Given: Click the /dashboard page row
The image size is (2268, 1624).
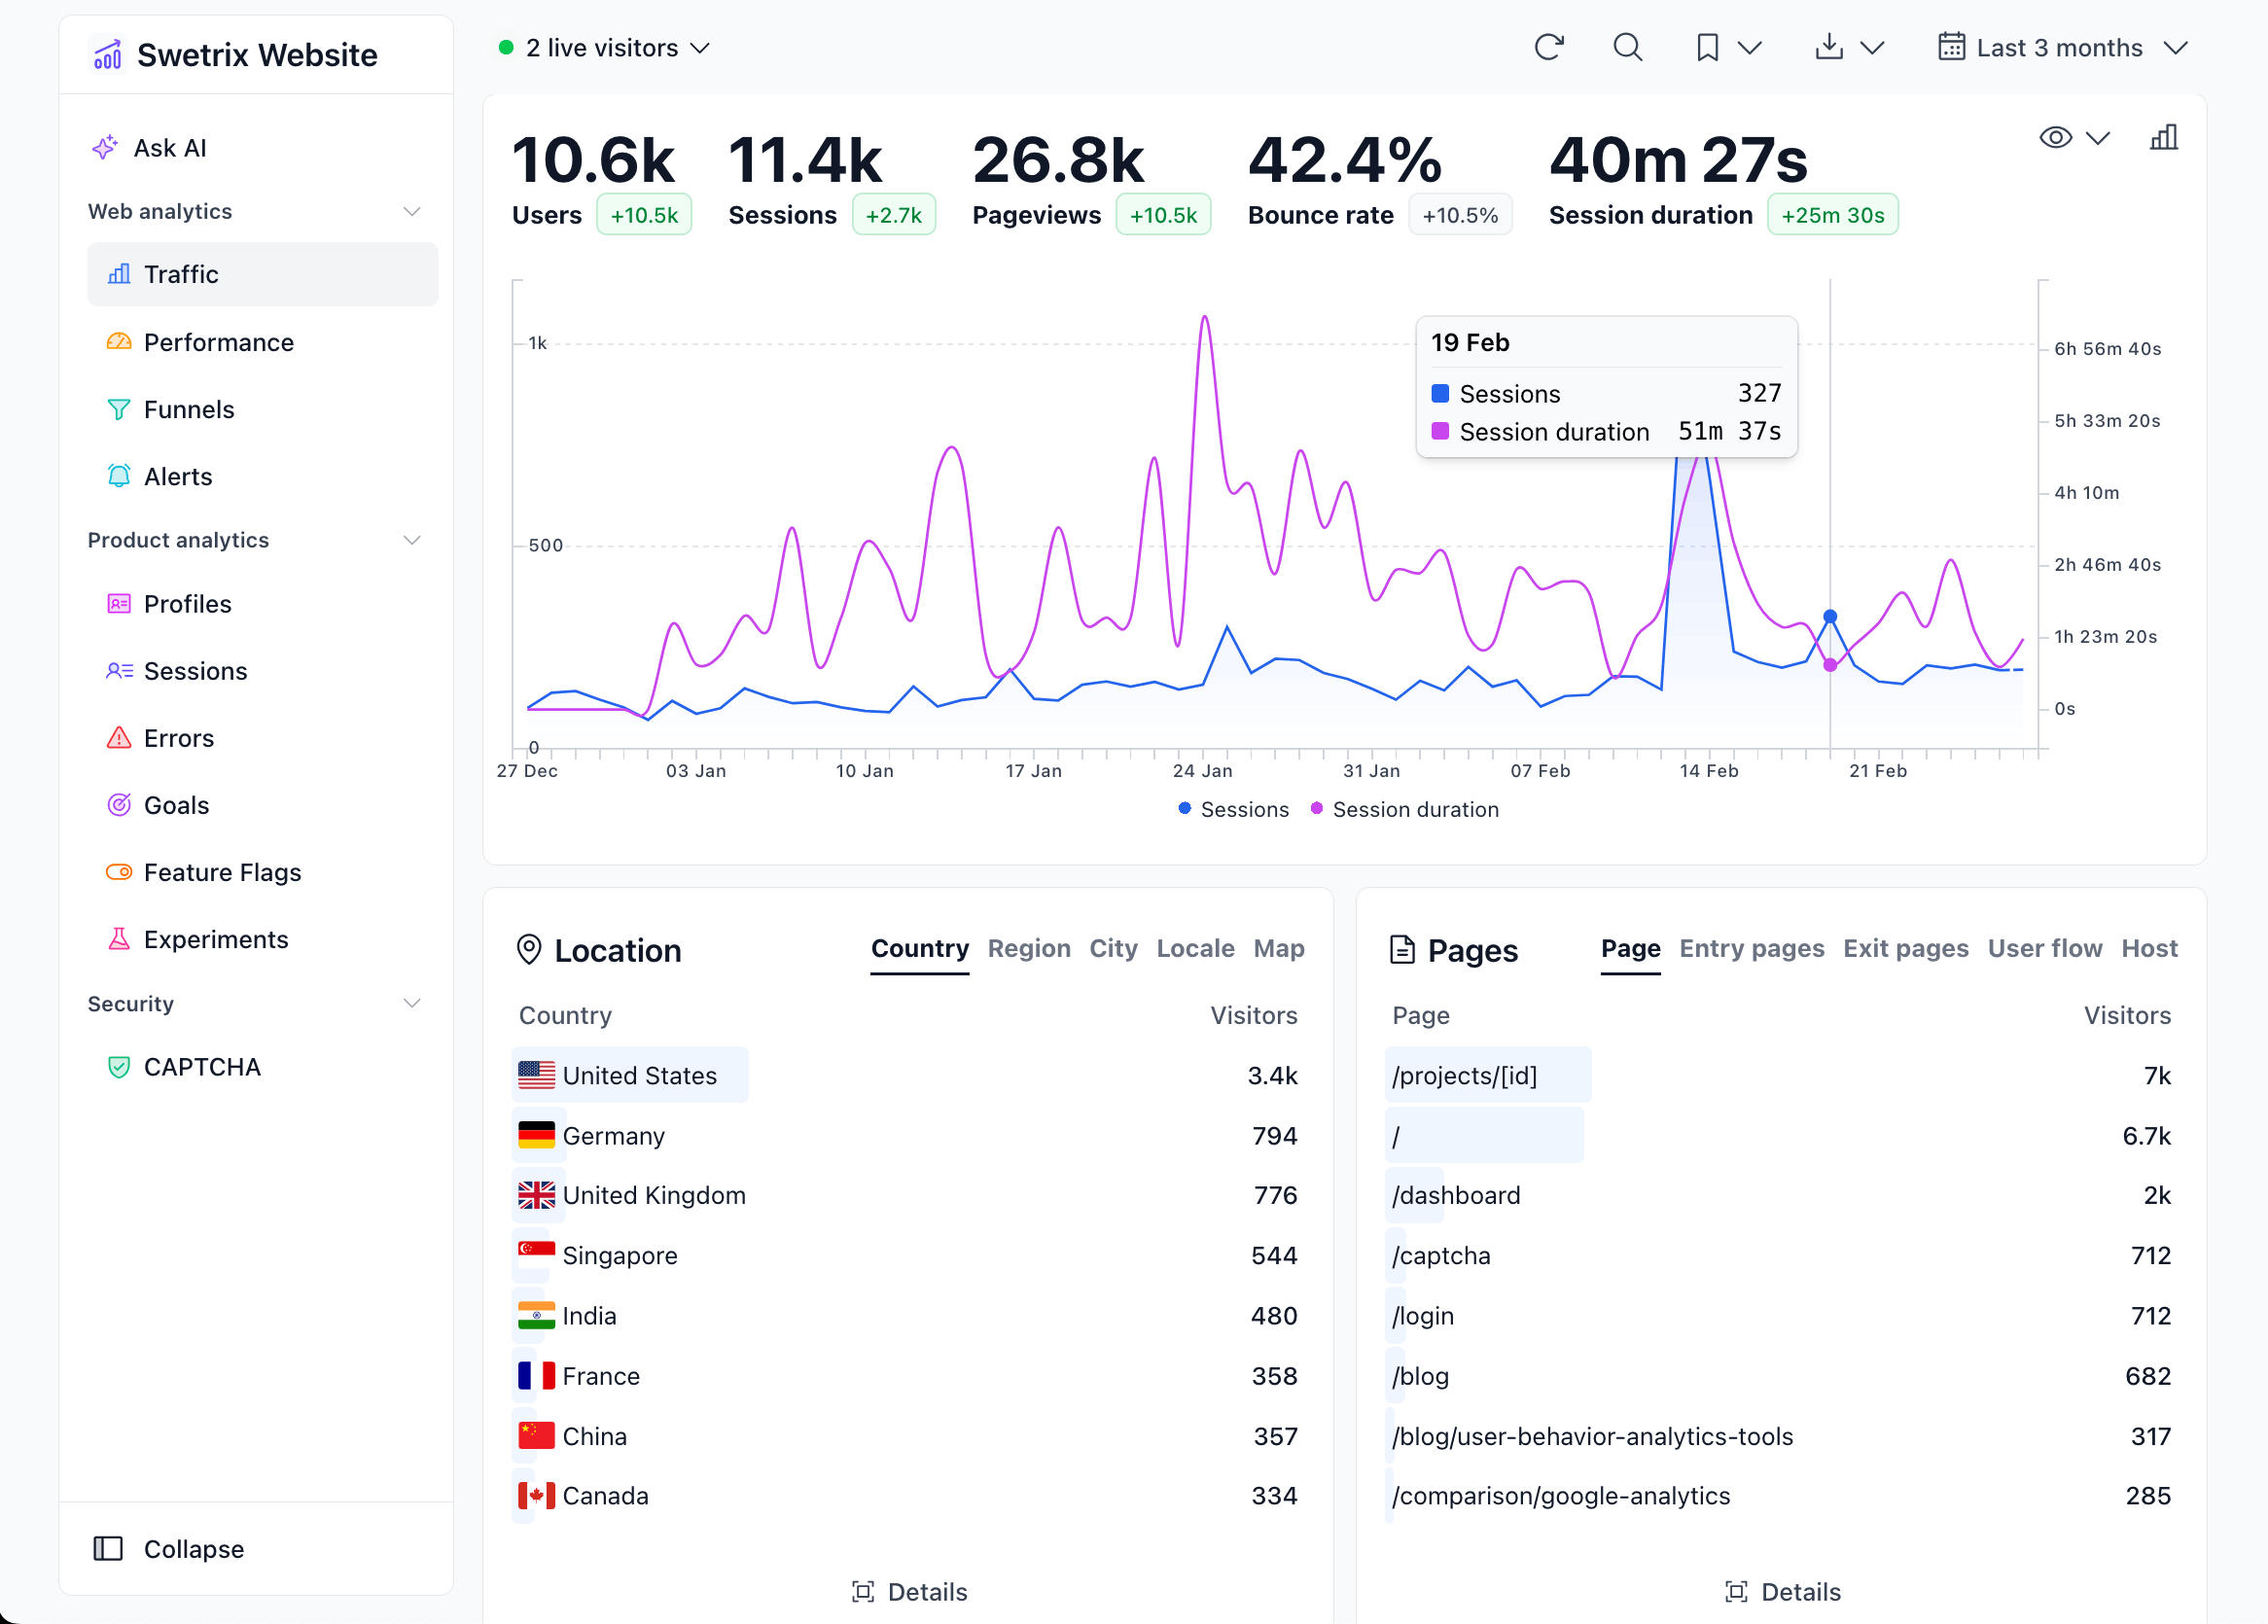Looking at the screenshot, I should tap(1781, 1195).
